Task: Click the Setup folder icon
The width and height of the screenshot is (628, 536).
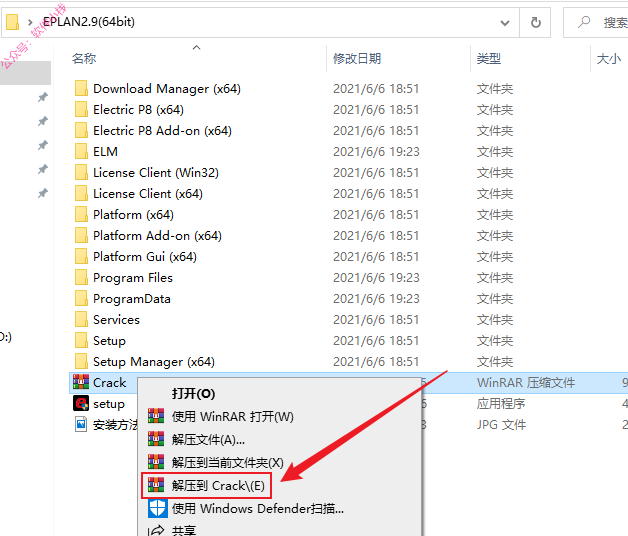Action: [81, 341]
